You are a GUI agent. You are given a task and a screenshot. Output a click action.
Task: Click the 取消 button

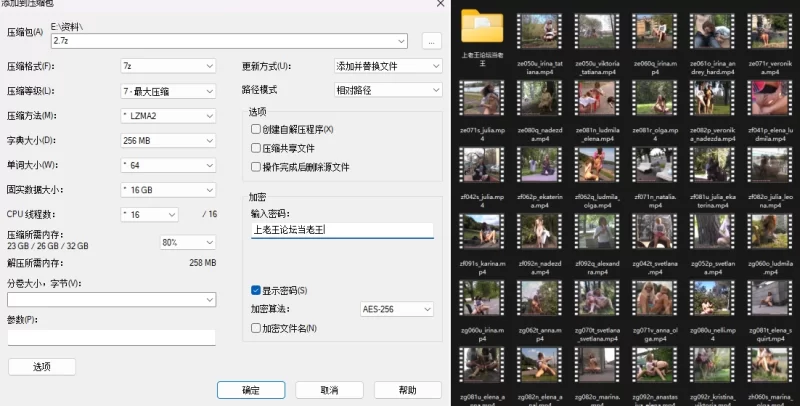coord(330,390)
